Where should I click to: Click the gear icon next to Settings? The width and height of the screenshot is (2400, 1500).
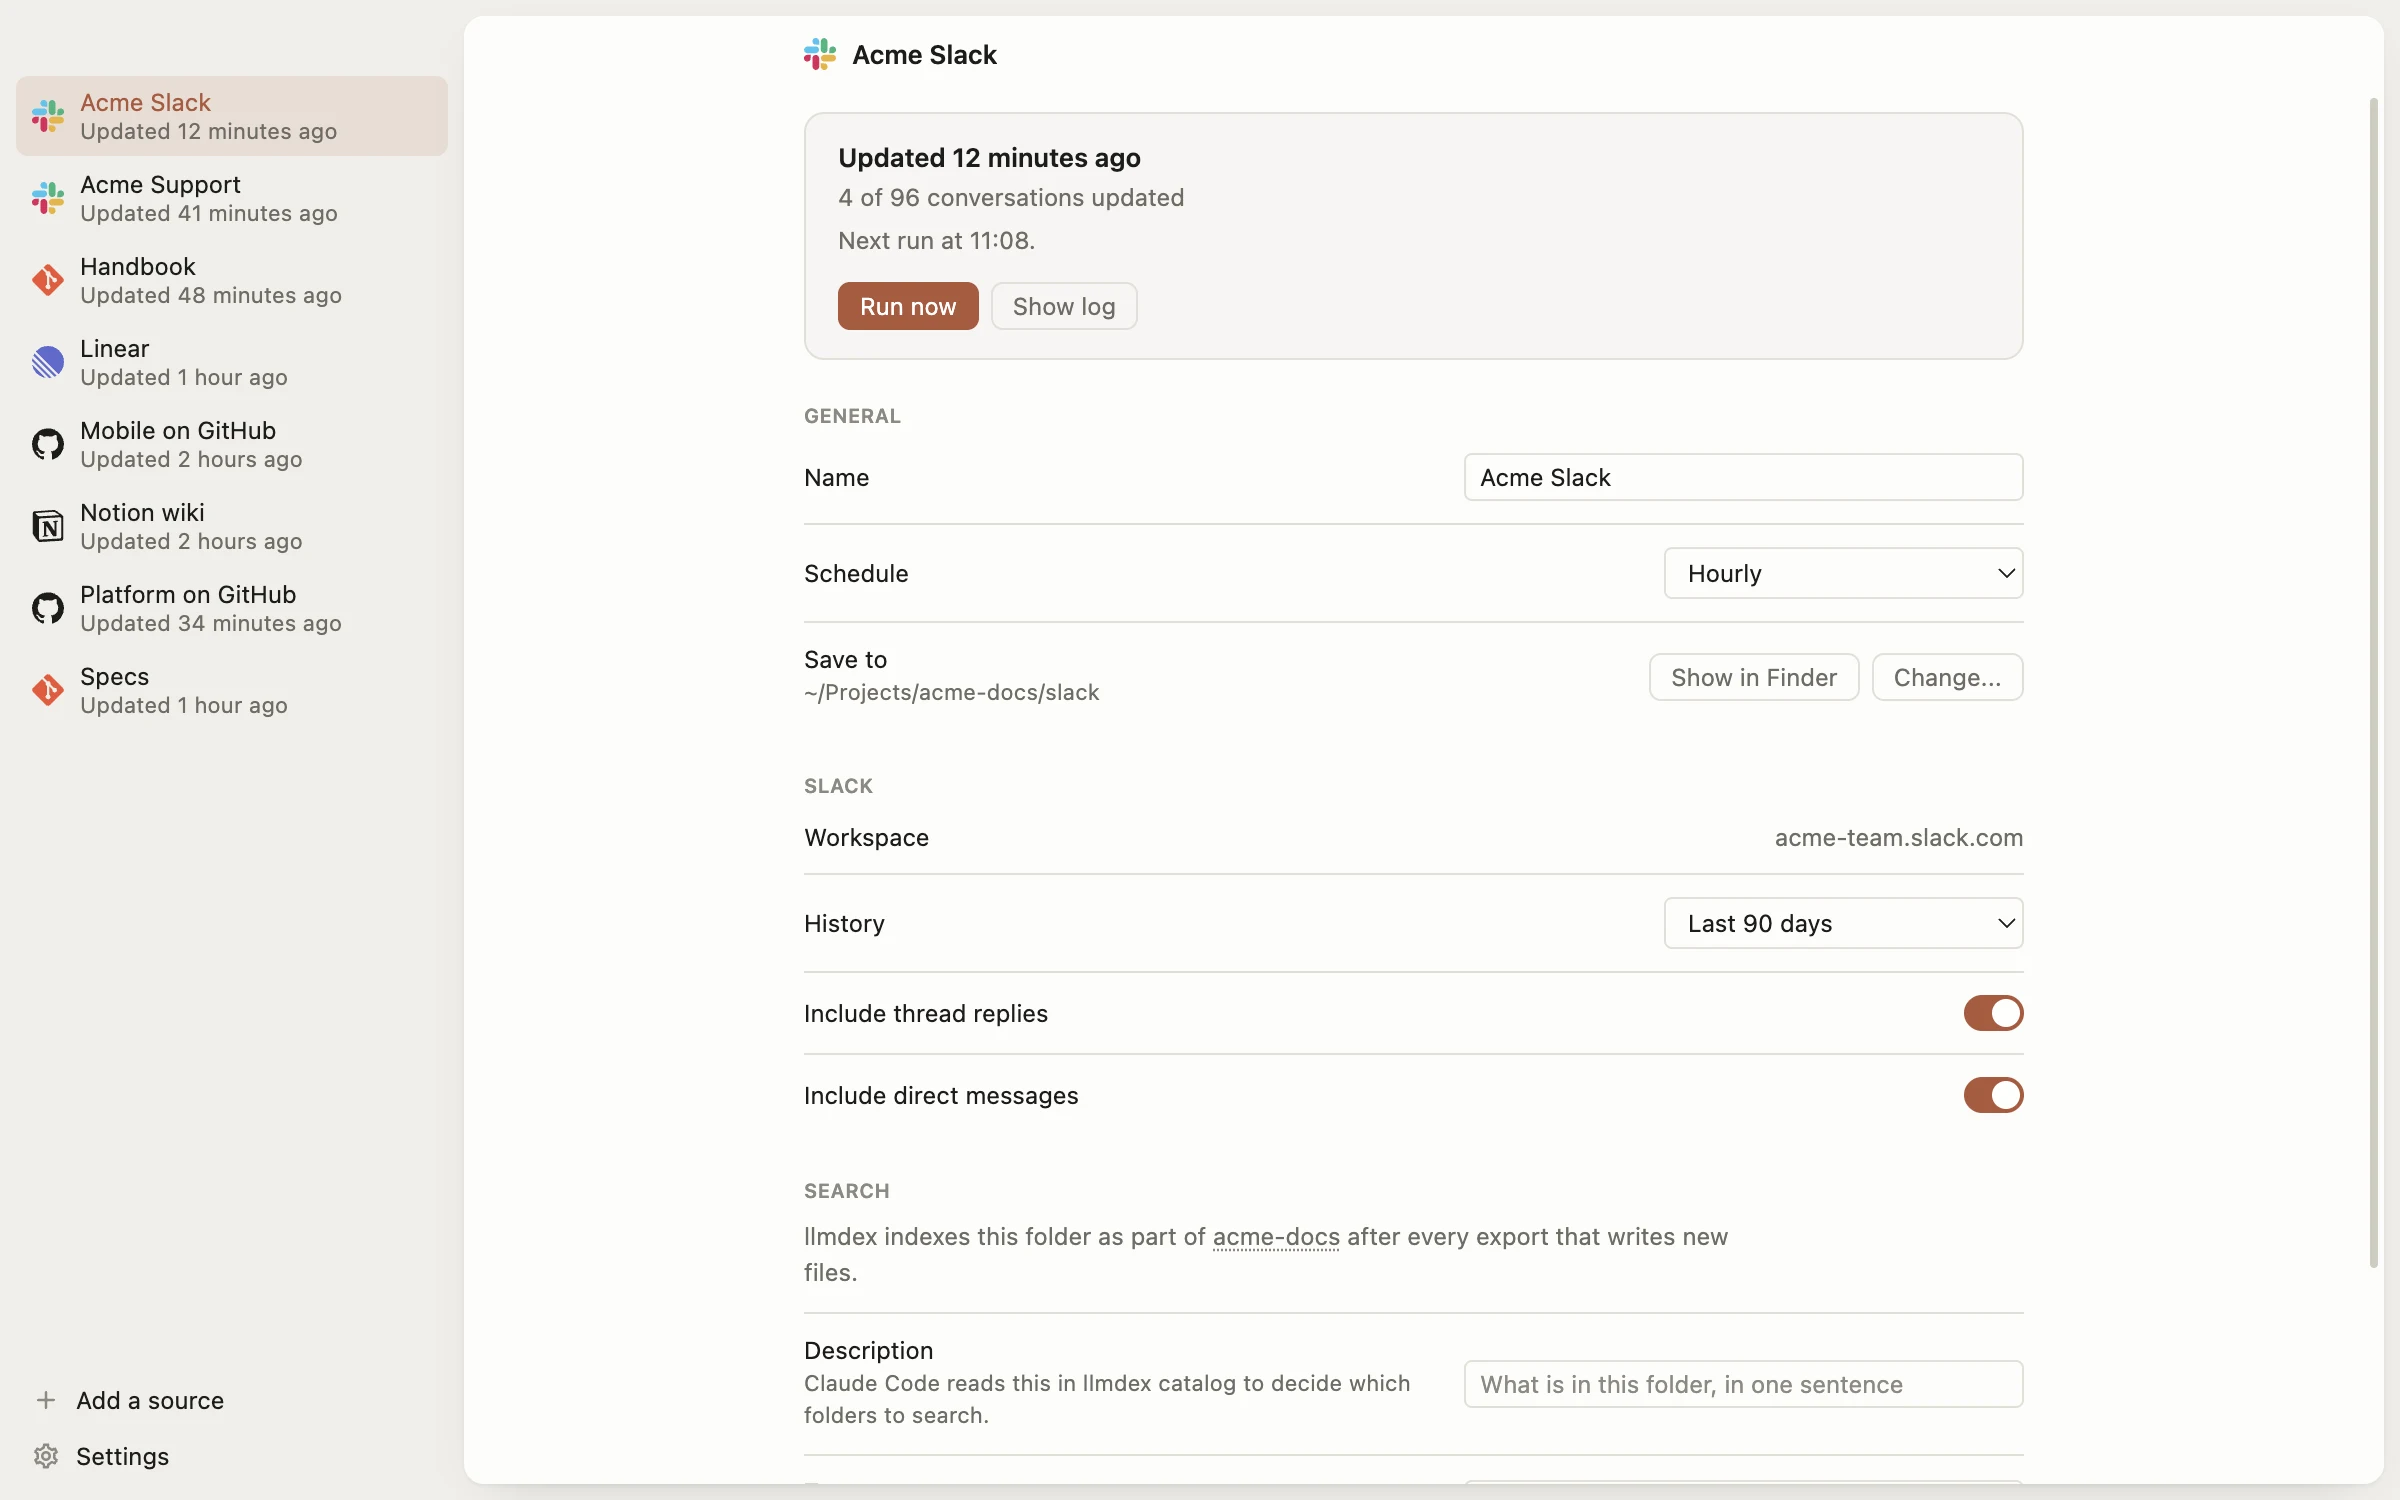point(46,1456)
